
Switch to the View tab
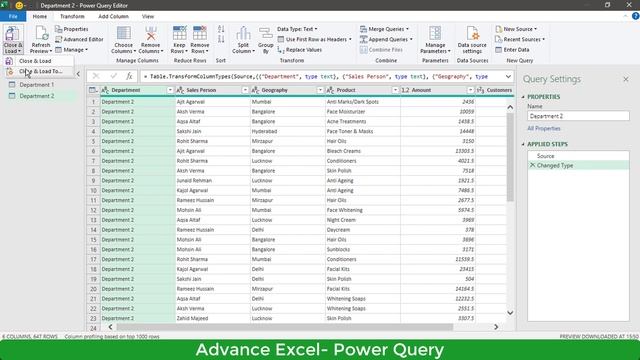(148, 16)
